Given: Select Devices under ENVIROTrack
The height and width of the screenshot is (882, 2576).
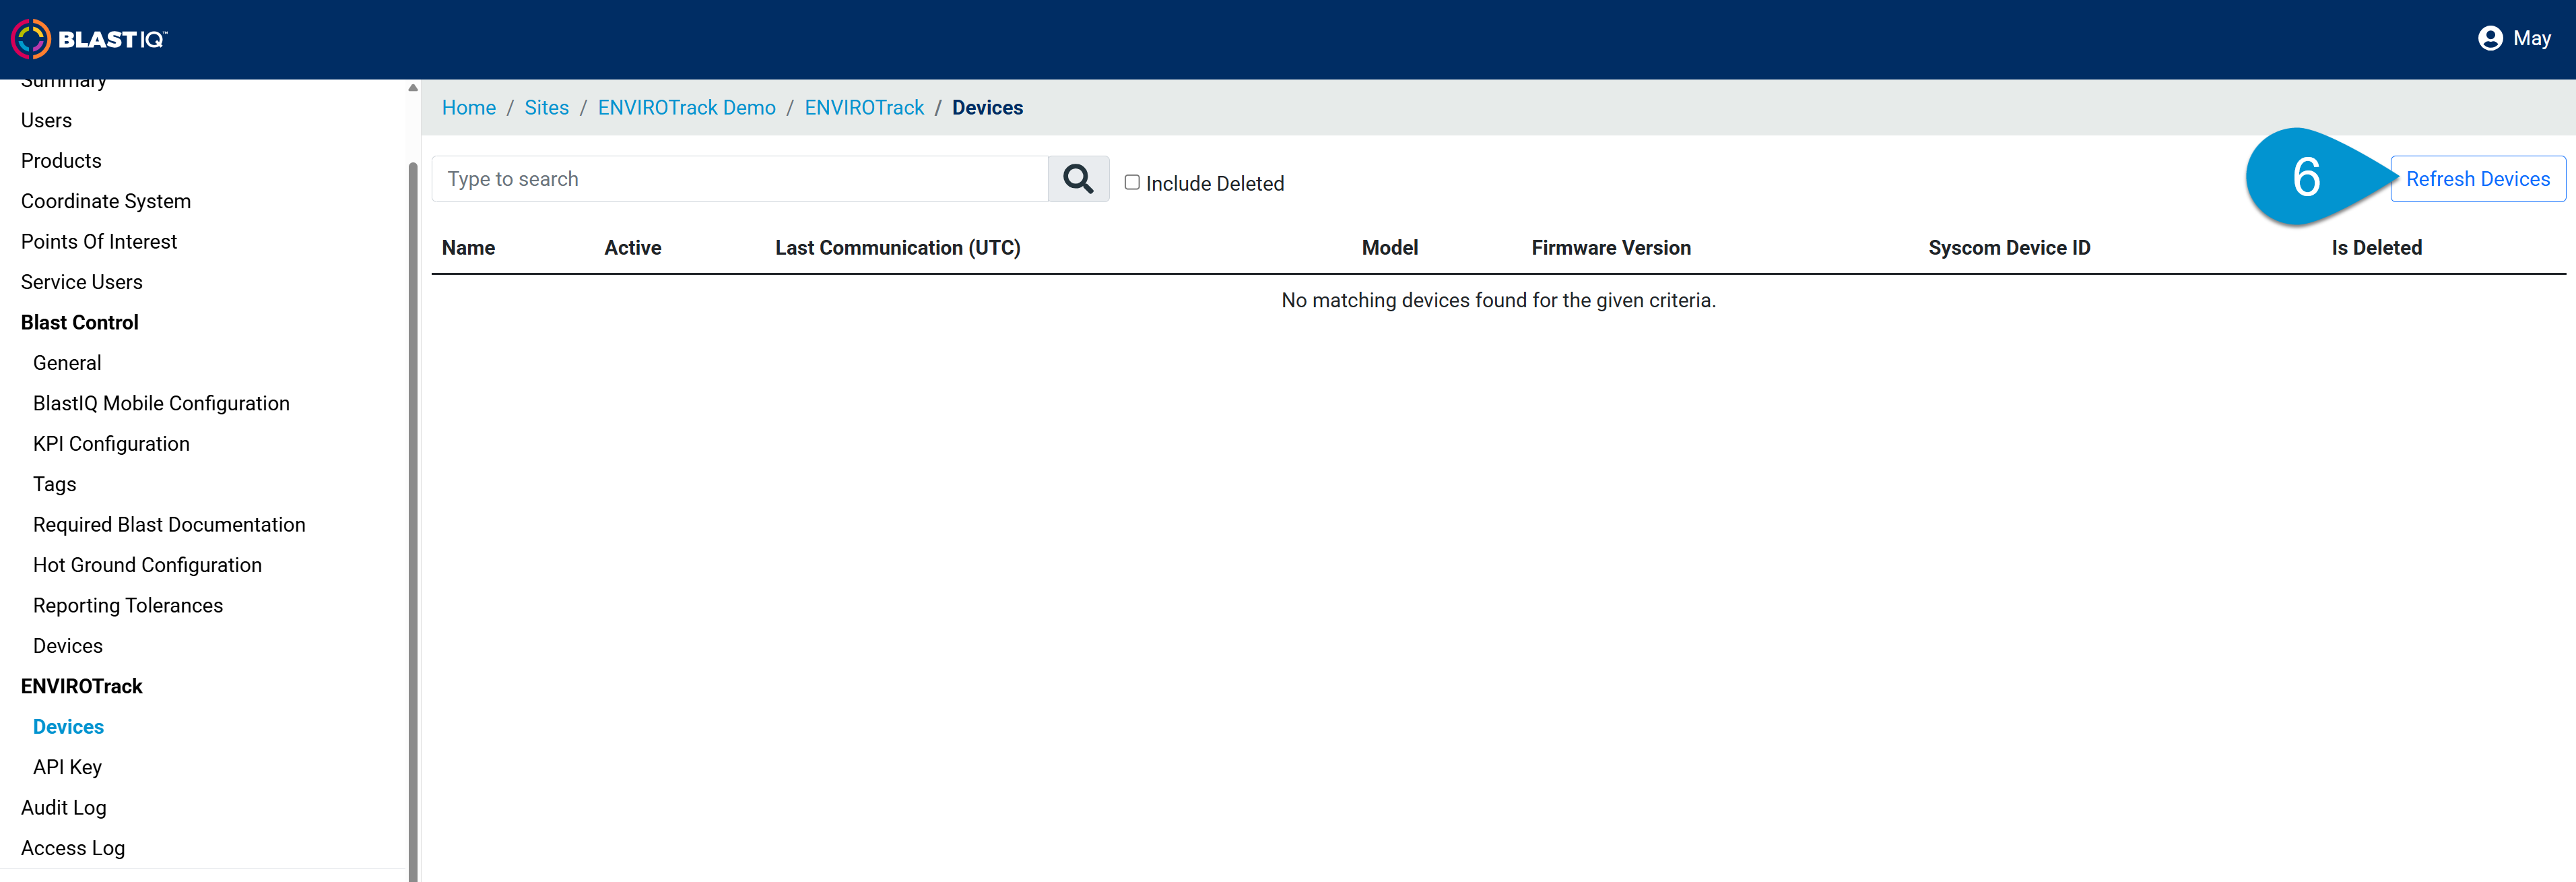Looking at the screenshot, I should click(x=68, y=727).
